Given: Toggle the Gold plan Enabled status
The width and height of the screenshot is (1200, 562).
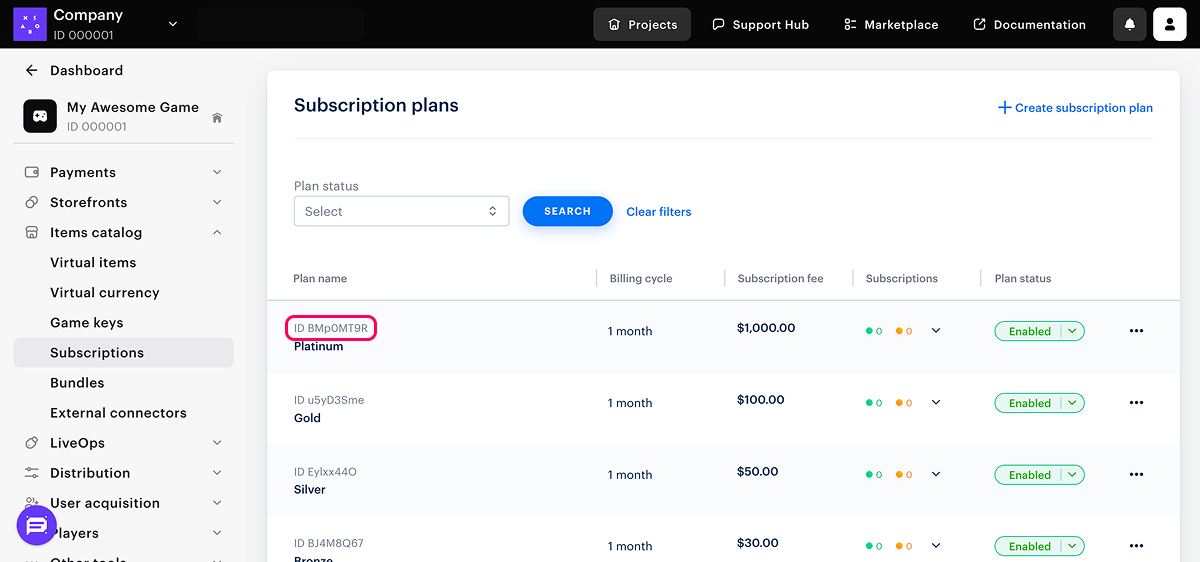Looking at the screenshot, I should 1039,403.
